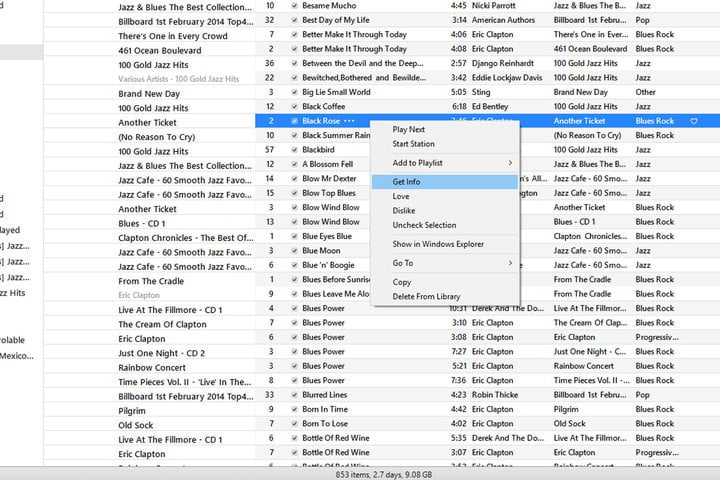Select the Pilgrim album entry
The height and width of the screenshot is (480, 720).
pyautogui.click(x=132, y=411)
